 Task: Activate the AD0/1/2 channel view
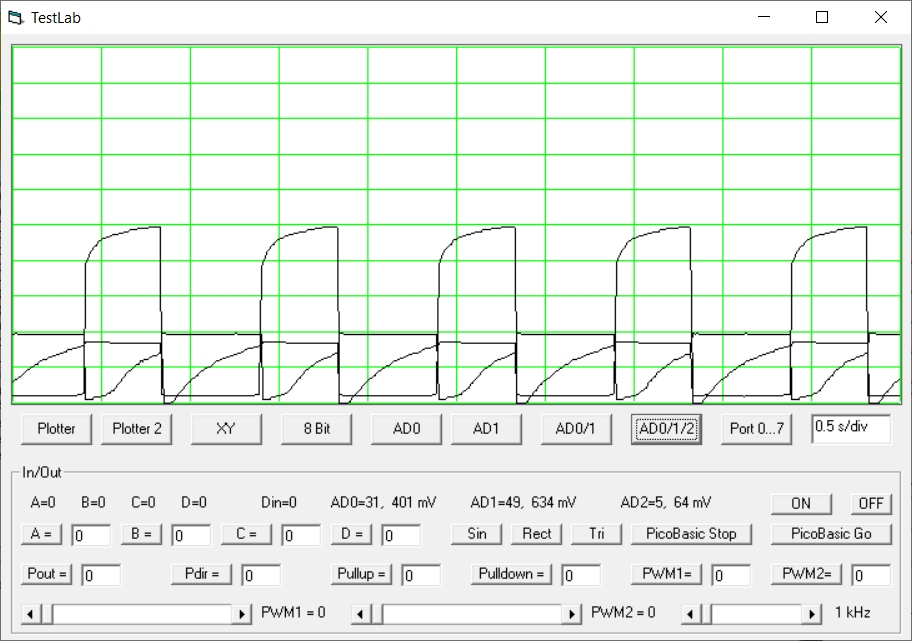coord(667,428)
